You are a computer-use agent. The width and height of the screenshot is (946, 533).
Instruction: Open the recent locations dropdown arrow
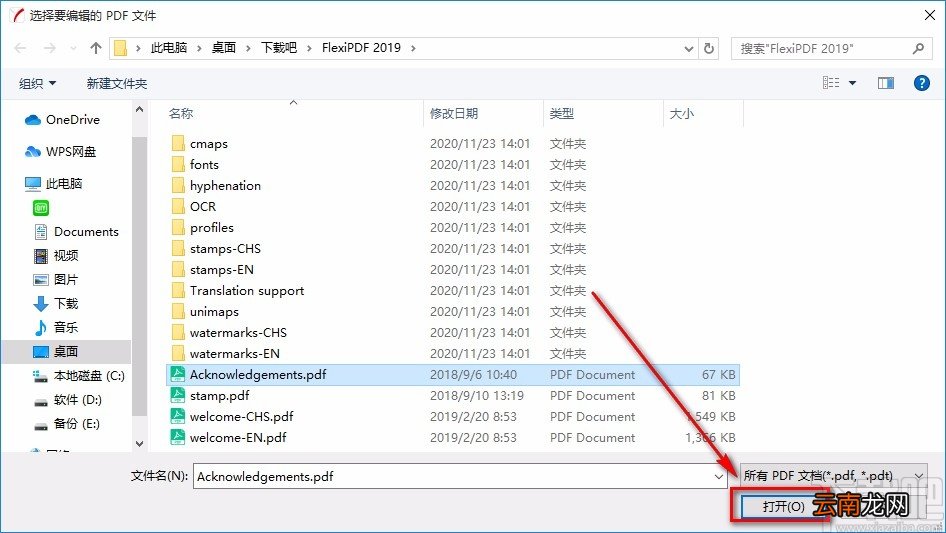[73, 48]
